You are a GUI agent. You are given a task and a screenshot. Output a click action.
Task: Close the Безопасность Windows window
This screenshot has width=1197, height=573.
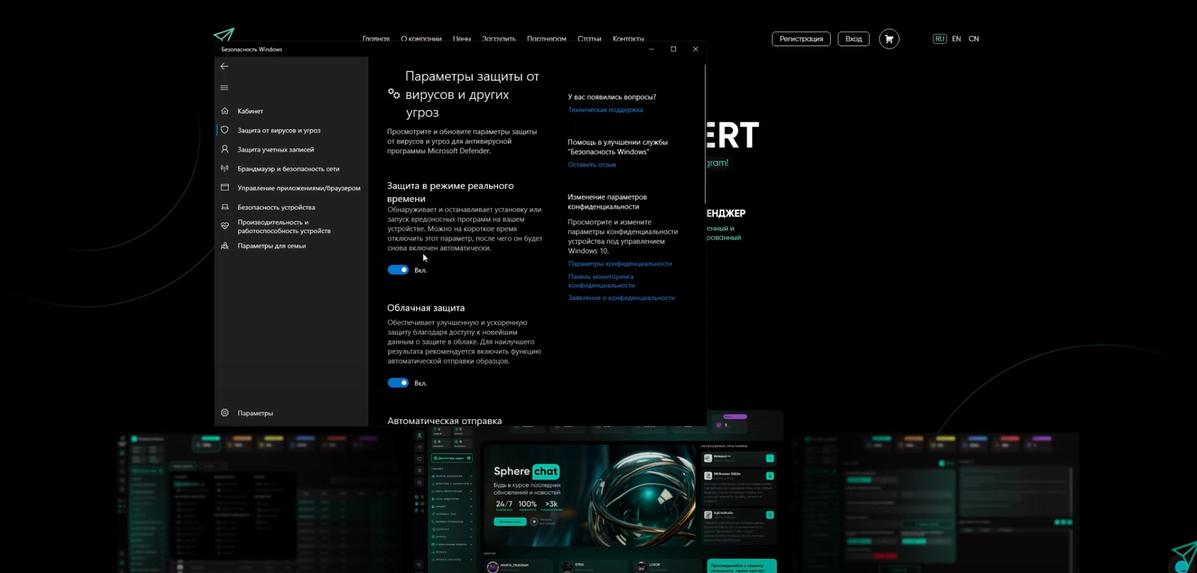[x=695, y=49]
